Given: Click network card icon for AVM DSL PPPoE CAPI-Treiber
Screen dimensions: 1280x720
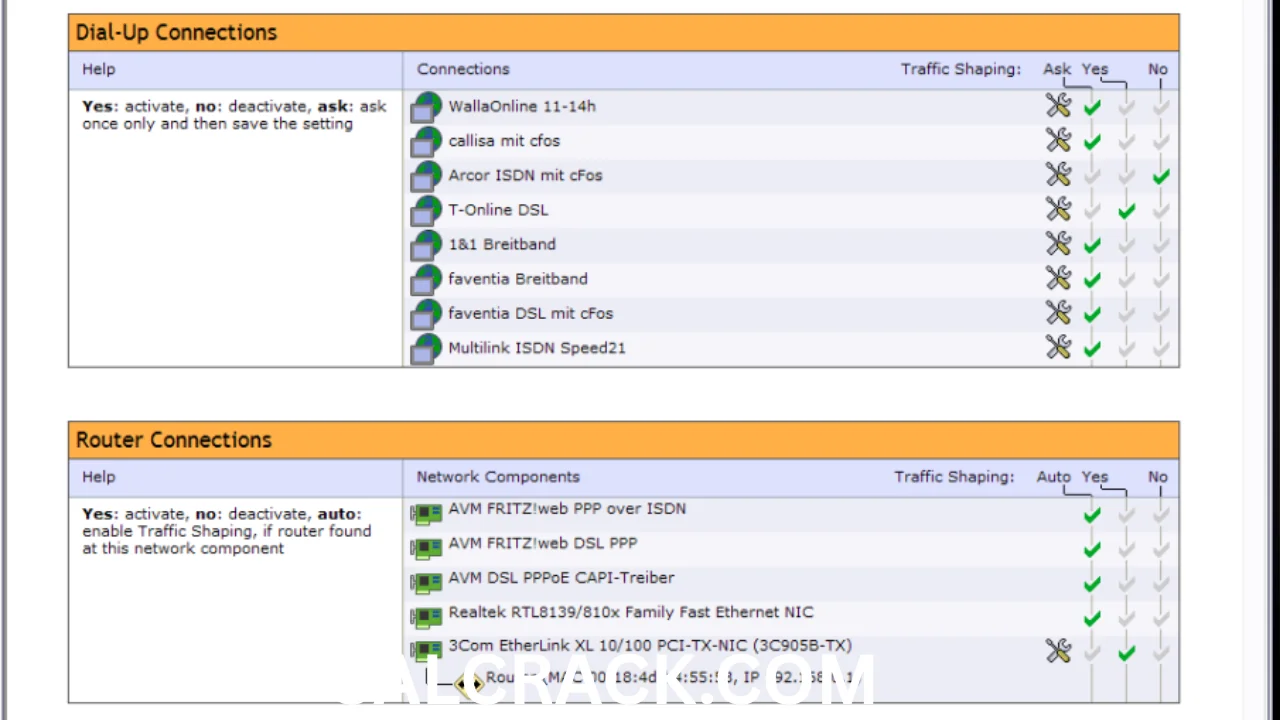Looking at the screenshot, I should [x=426, y=582].
